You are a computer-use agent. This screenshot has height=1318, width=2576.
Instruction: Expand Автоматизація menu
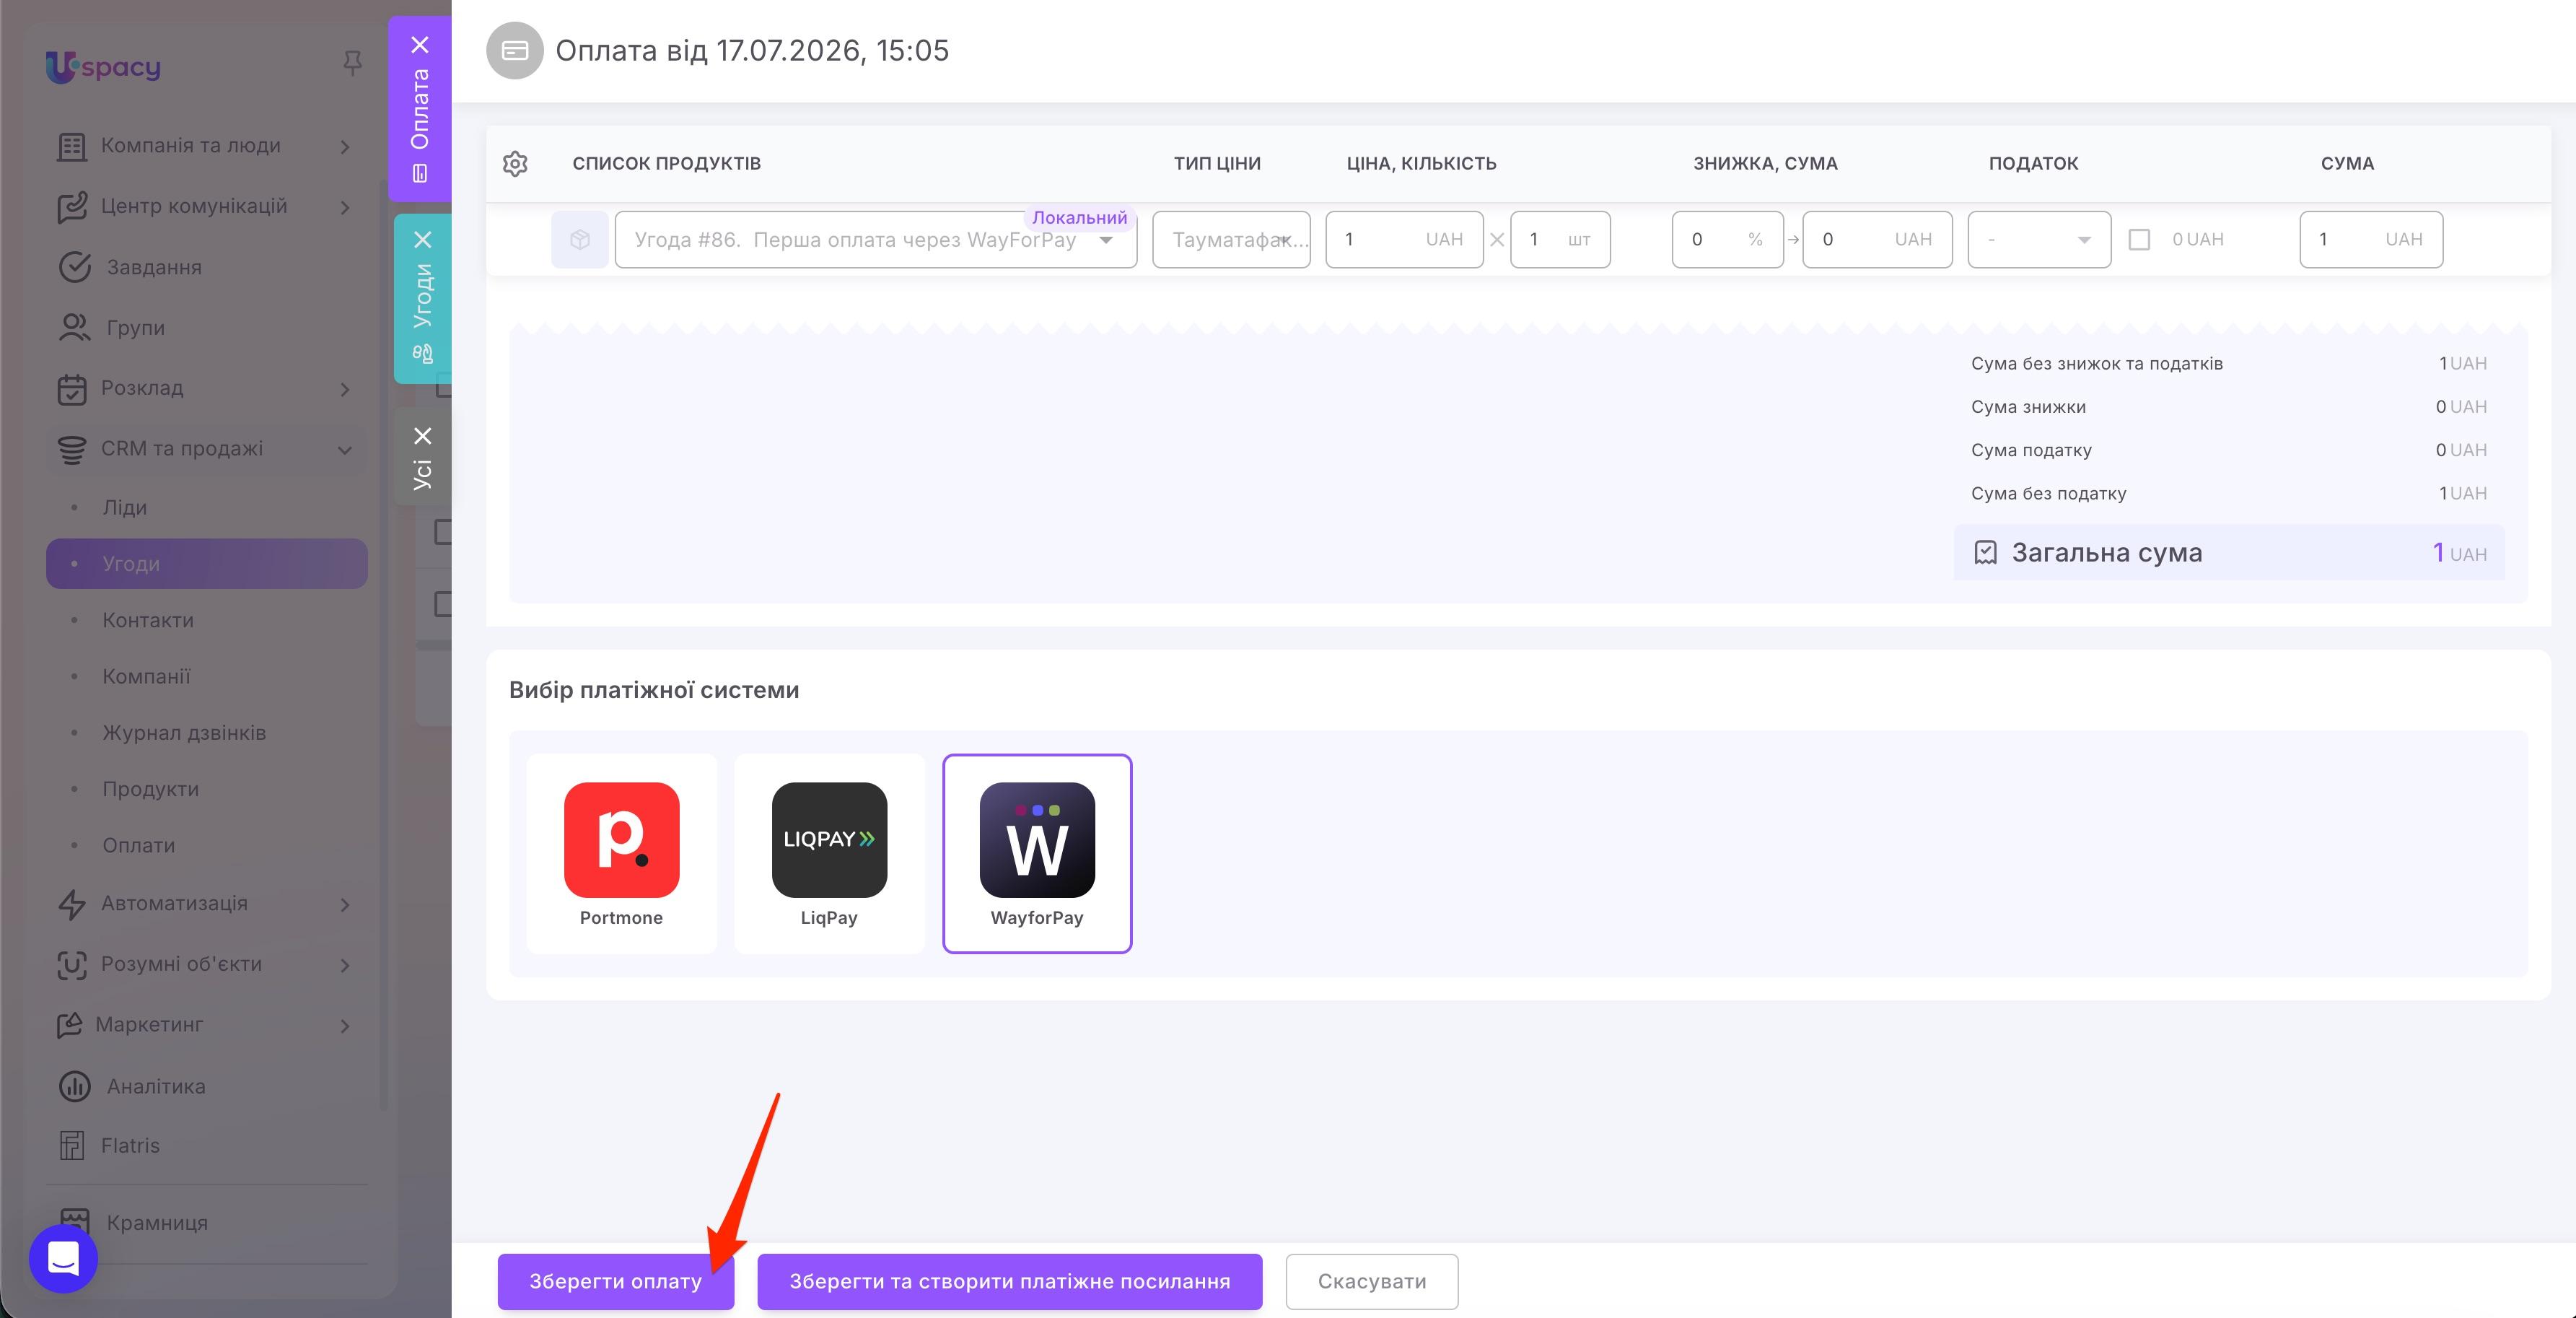[x=345, y=904]
